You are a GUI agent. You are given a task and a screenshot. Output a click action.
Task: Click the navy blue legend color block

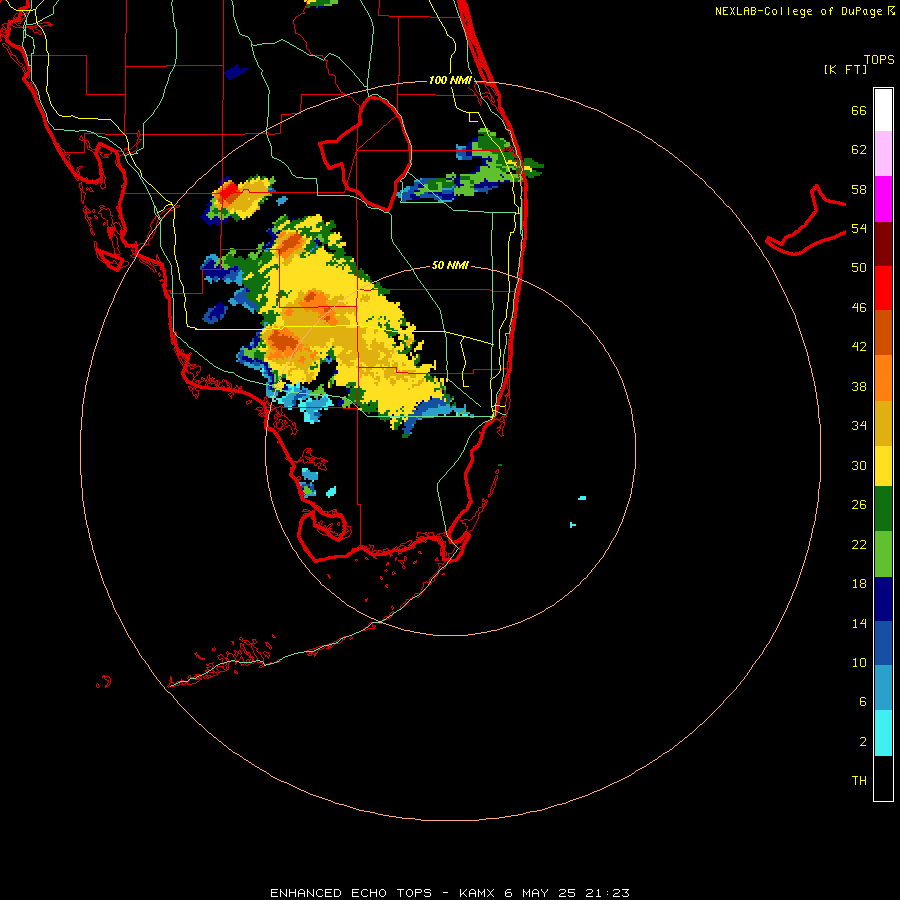[883, 599]
